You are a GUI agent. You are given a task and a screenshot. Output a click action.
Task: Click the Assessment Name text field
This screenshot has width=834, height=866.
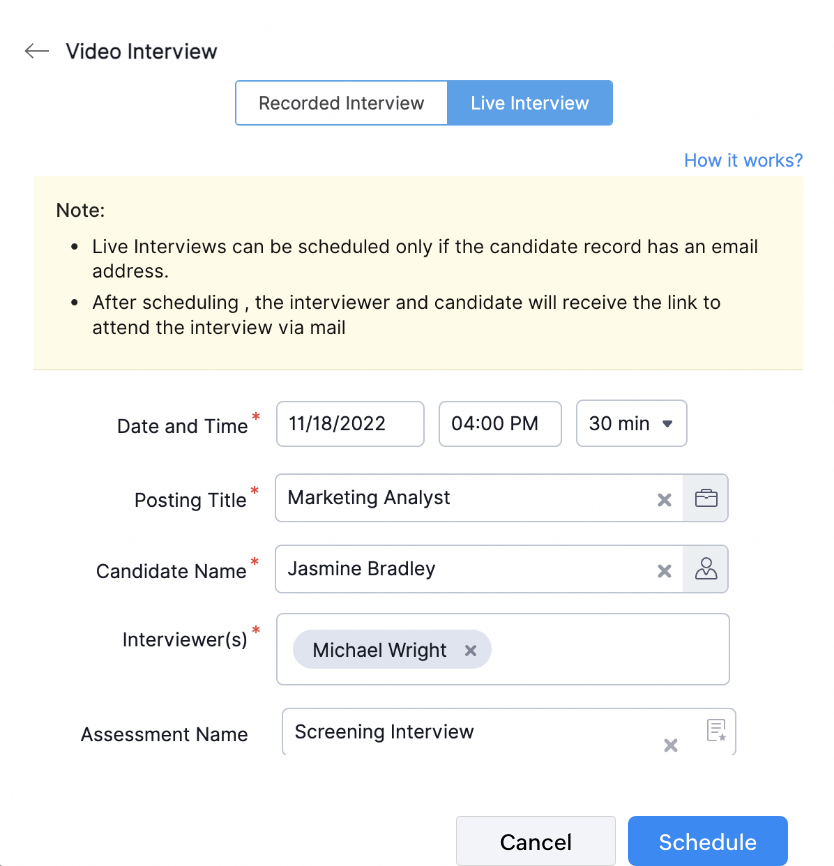point(470,732)
